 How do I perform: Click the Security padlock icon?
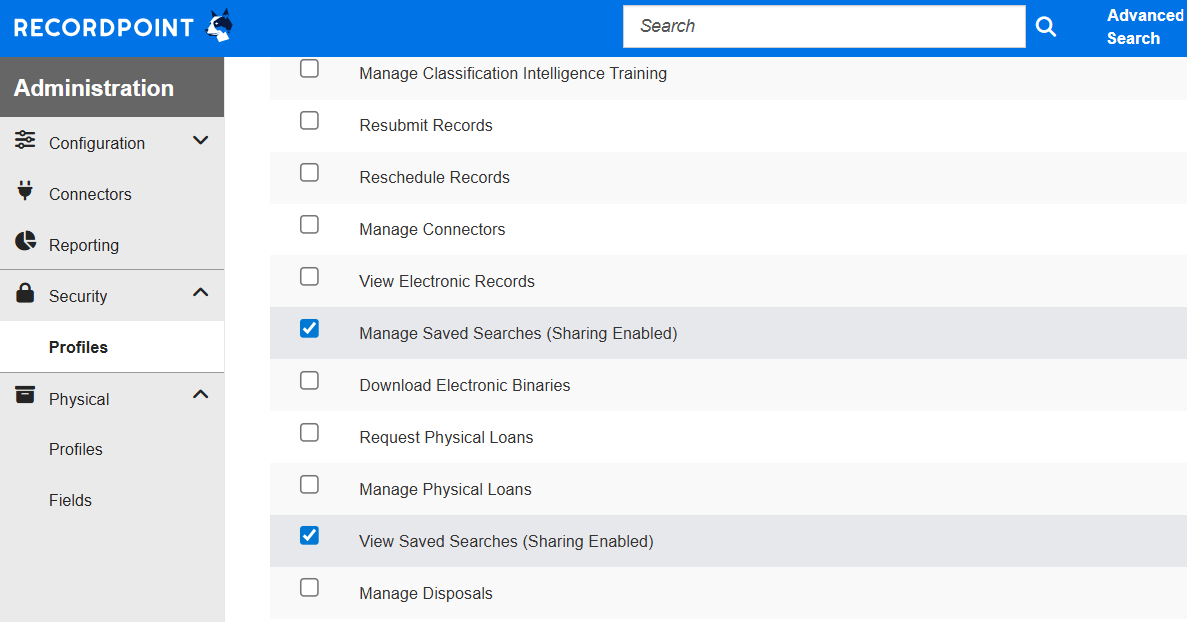click(x=26, y=294)
